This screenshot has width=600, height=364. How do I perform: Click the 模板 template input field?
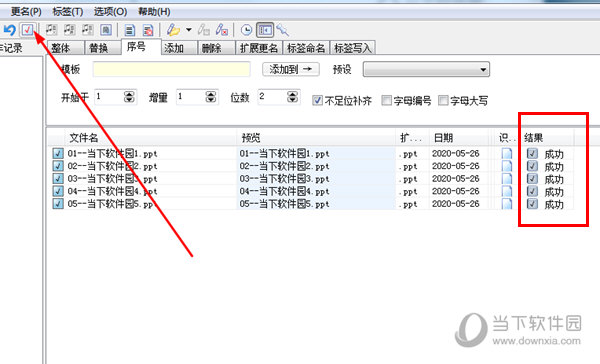(171, 69)
